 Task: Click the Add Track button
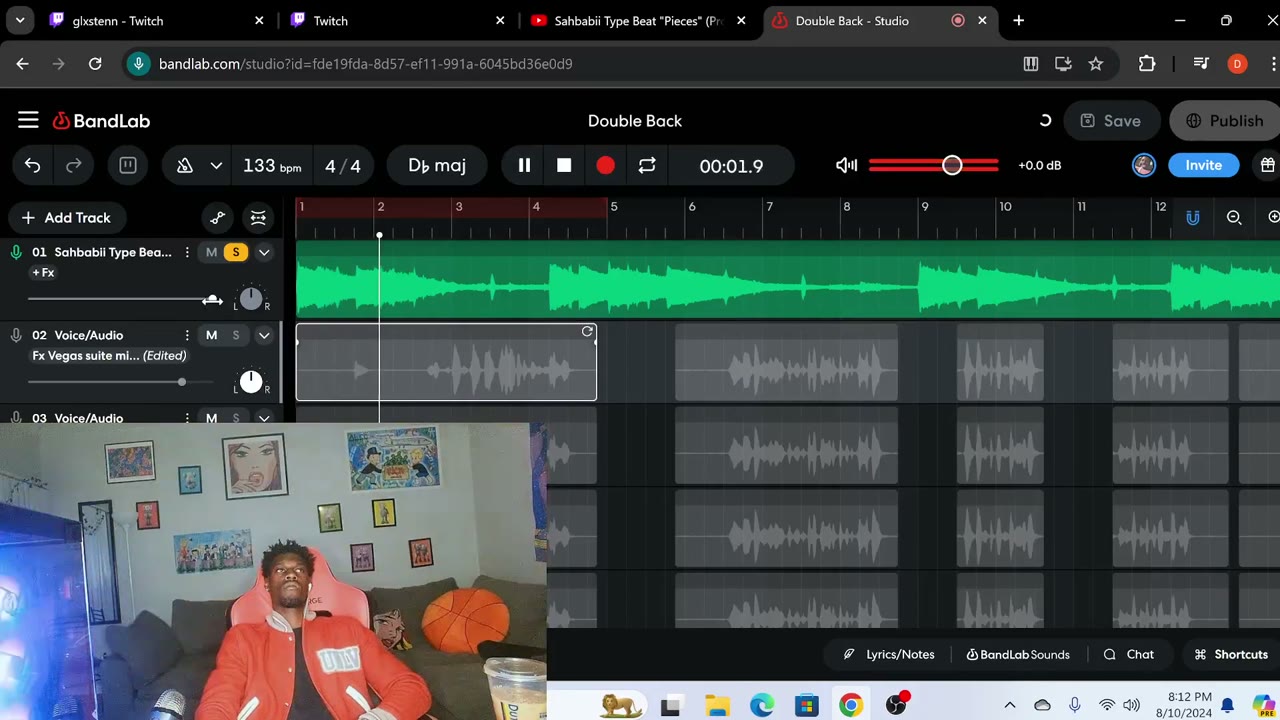point(66,218)
